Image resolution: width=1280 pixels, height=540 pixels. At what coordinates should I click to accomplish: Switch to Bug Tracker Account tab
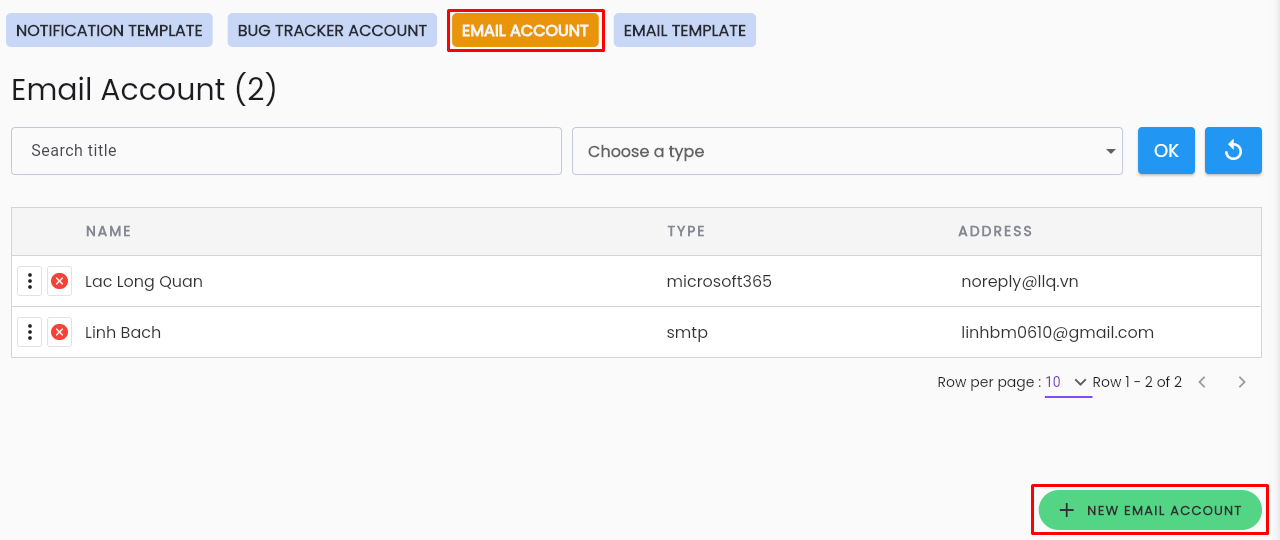click(332, 30)
